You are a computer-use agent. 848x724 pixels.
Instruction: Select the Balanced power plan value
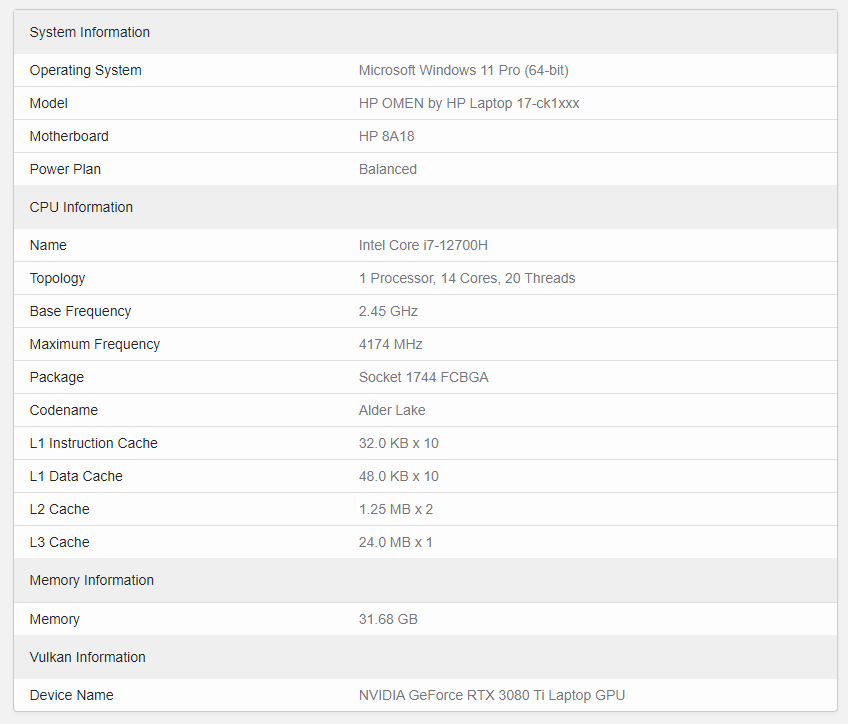pyautogui.click(x=388, y=169)
